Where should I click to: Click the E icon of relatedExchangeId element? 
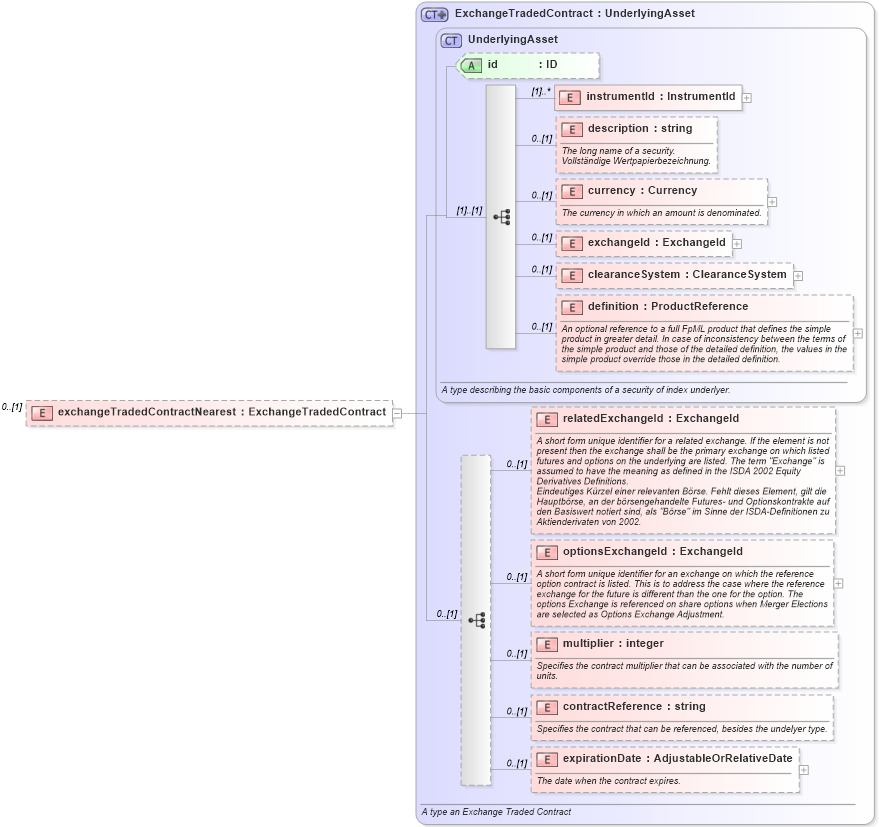point(547,419)
